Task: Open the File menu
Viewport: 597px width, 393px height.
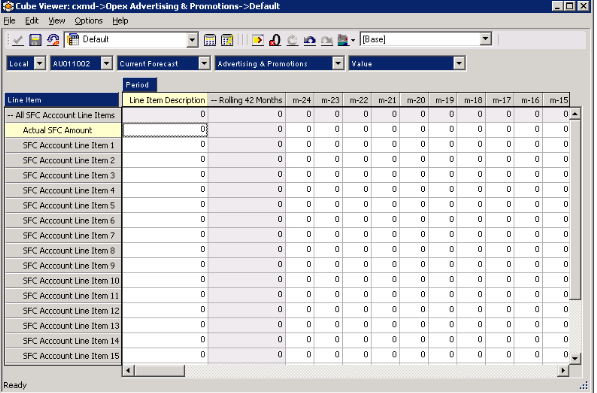Action: [x=9, y=21]
